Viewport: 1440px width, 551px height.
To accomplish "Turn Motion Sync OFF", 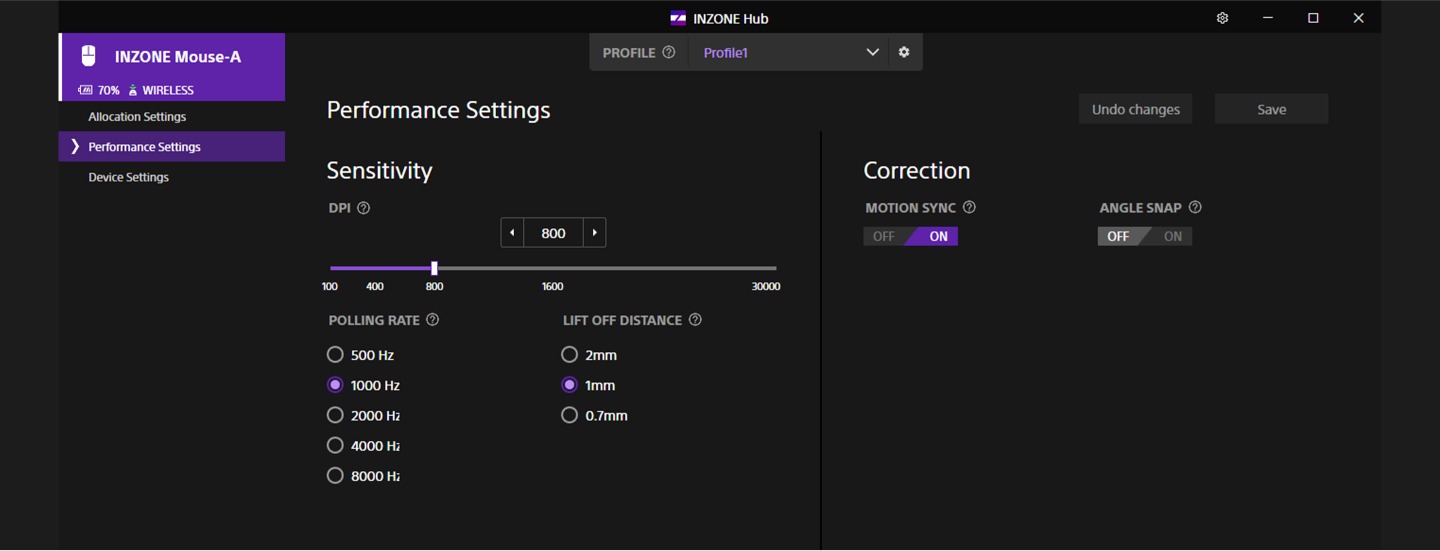I will [x=884, y=236].
